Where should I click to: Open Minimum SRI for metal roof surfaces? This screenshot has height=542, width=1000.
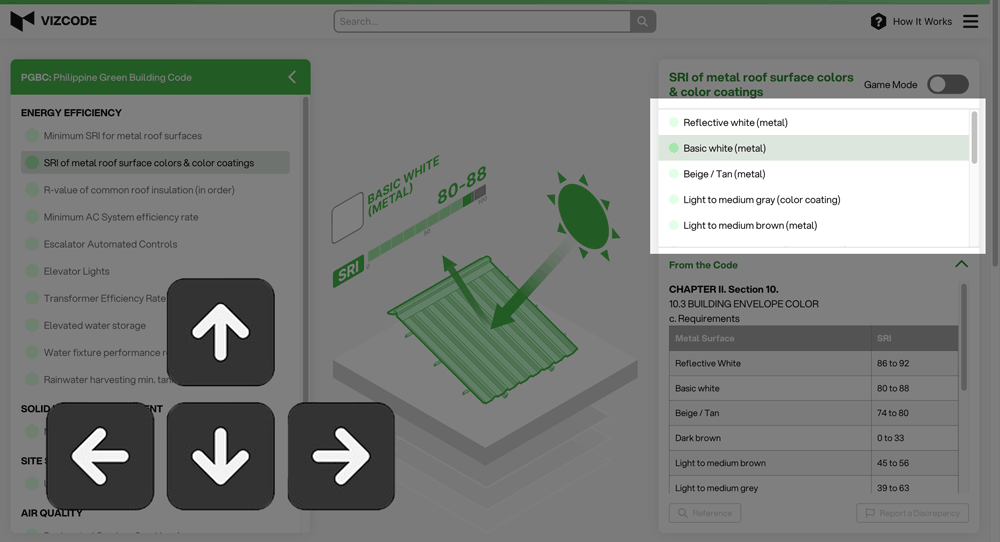[x=122, y=136]
